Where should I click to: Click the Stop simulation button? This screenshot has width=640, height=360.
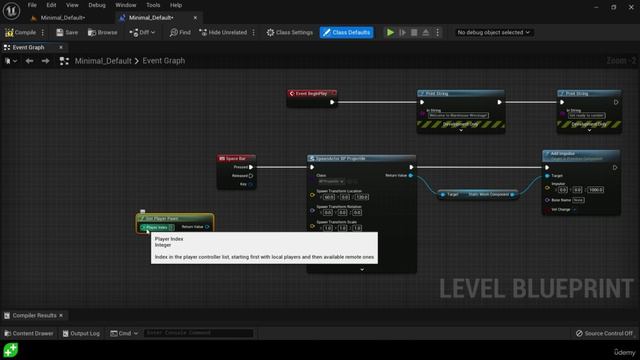[414, 32]
